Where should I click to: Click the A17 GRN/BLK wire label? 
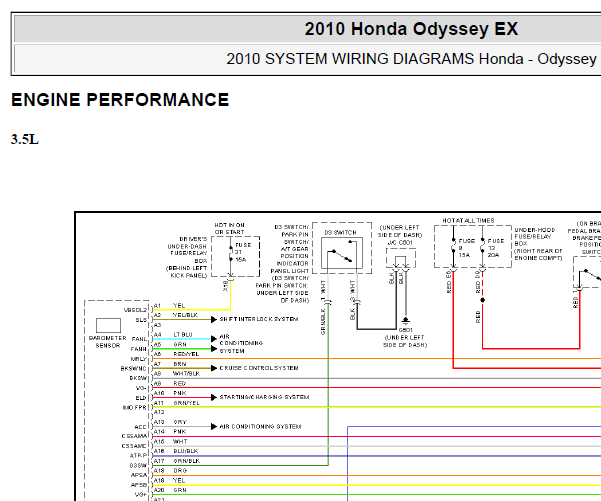coord(186,460)
